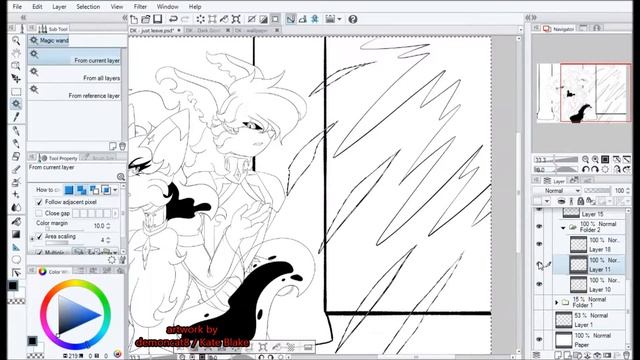Toggle snap to ruler in command bar

pyautogui.click(x=291, y=19)
